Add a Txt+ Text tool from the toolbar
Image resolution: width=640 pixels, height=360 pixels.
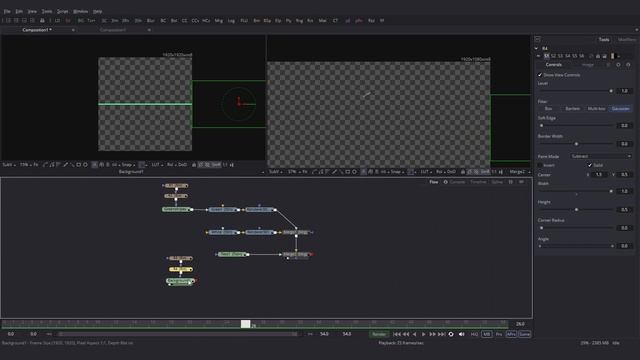click(x=91, y=20)
